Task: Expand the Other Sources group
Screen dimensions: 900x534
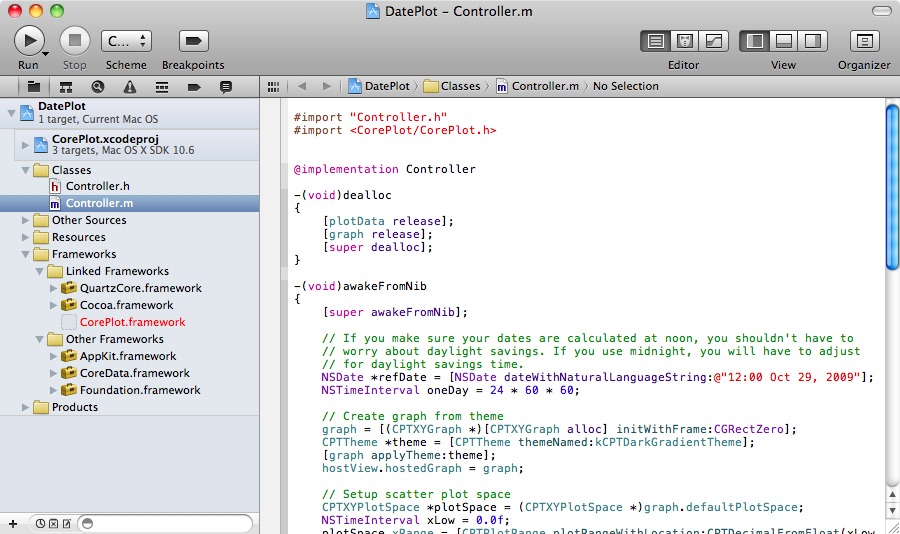Action: point(26,220)
